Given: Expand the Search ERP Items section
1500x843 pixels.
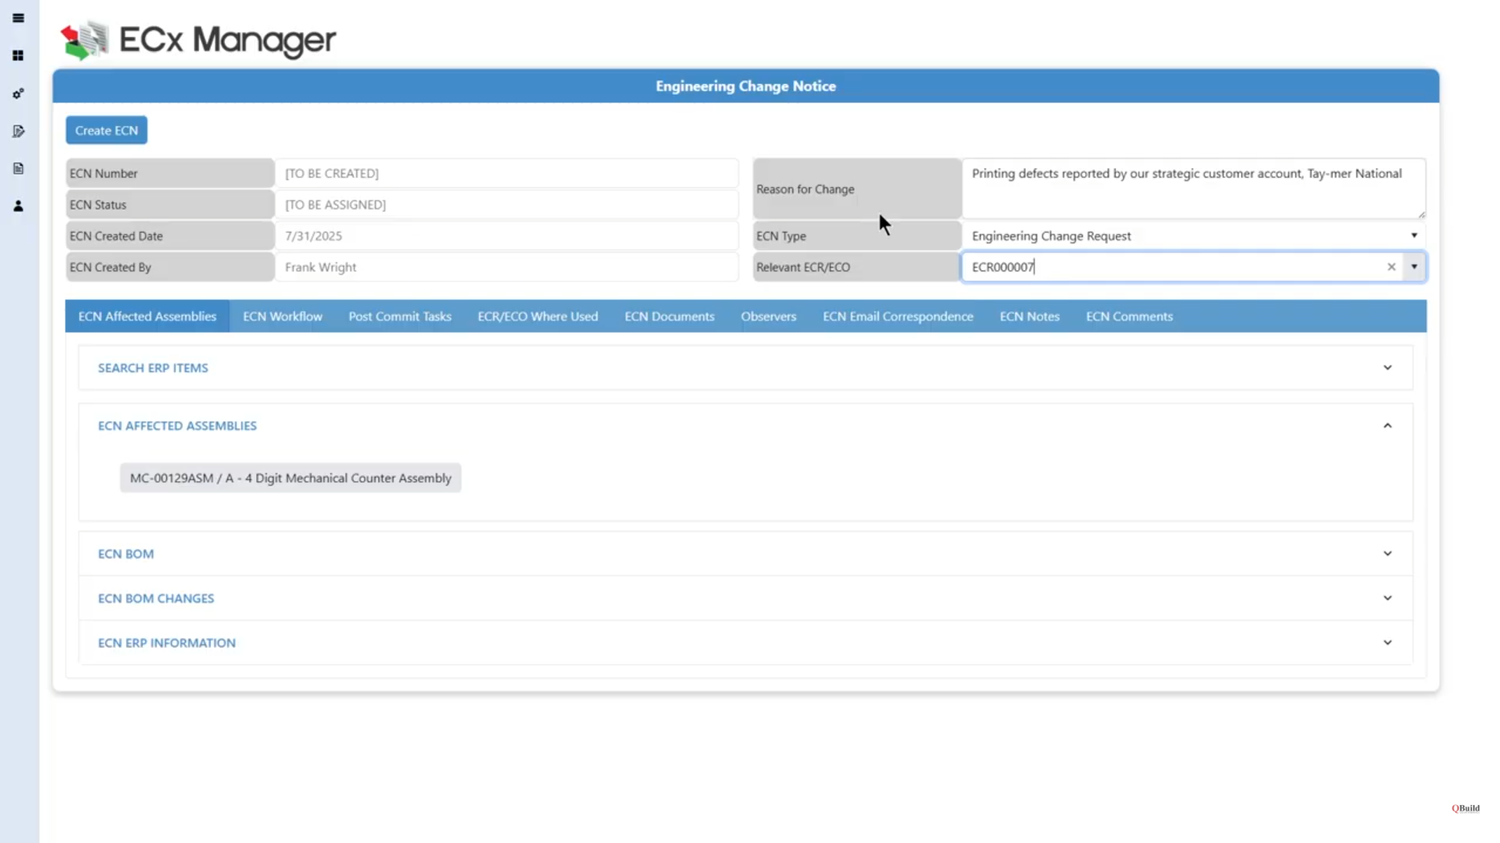Looking at the screenshot, I should (x=1387, y=368).
